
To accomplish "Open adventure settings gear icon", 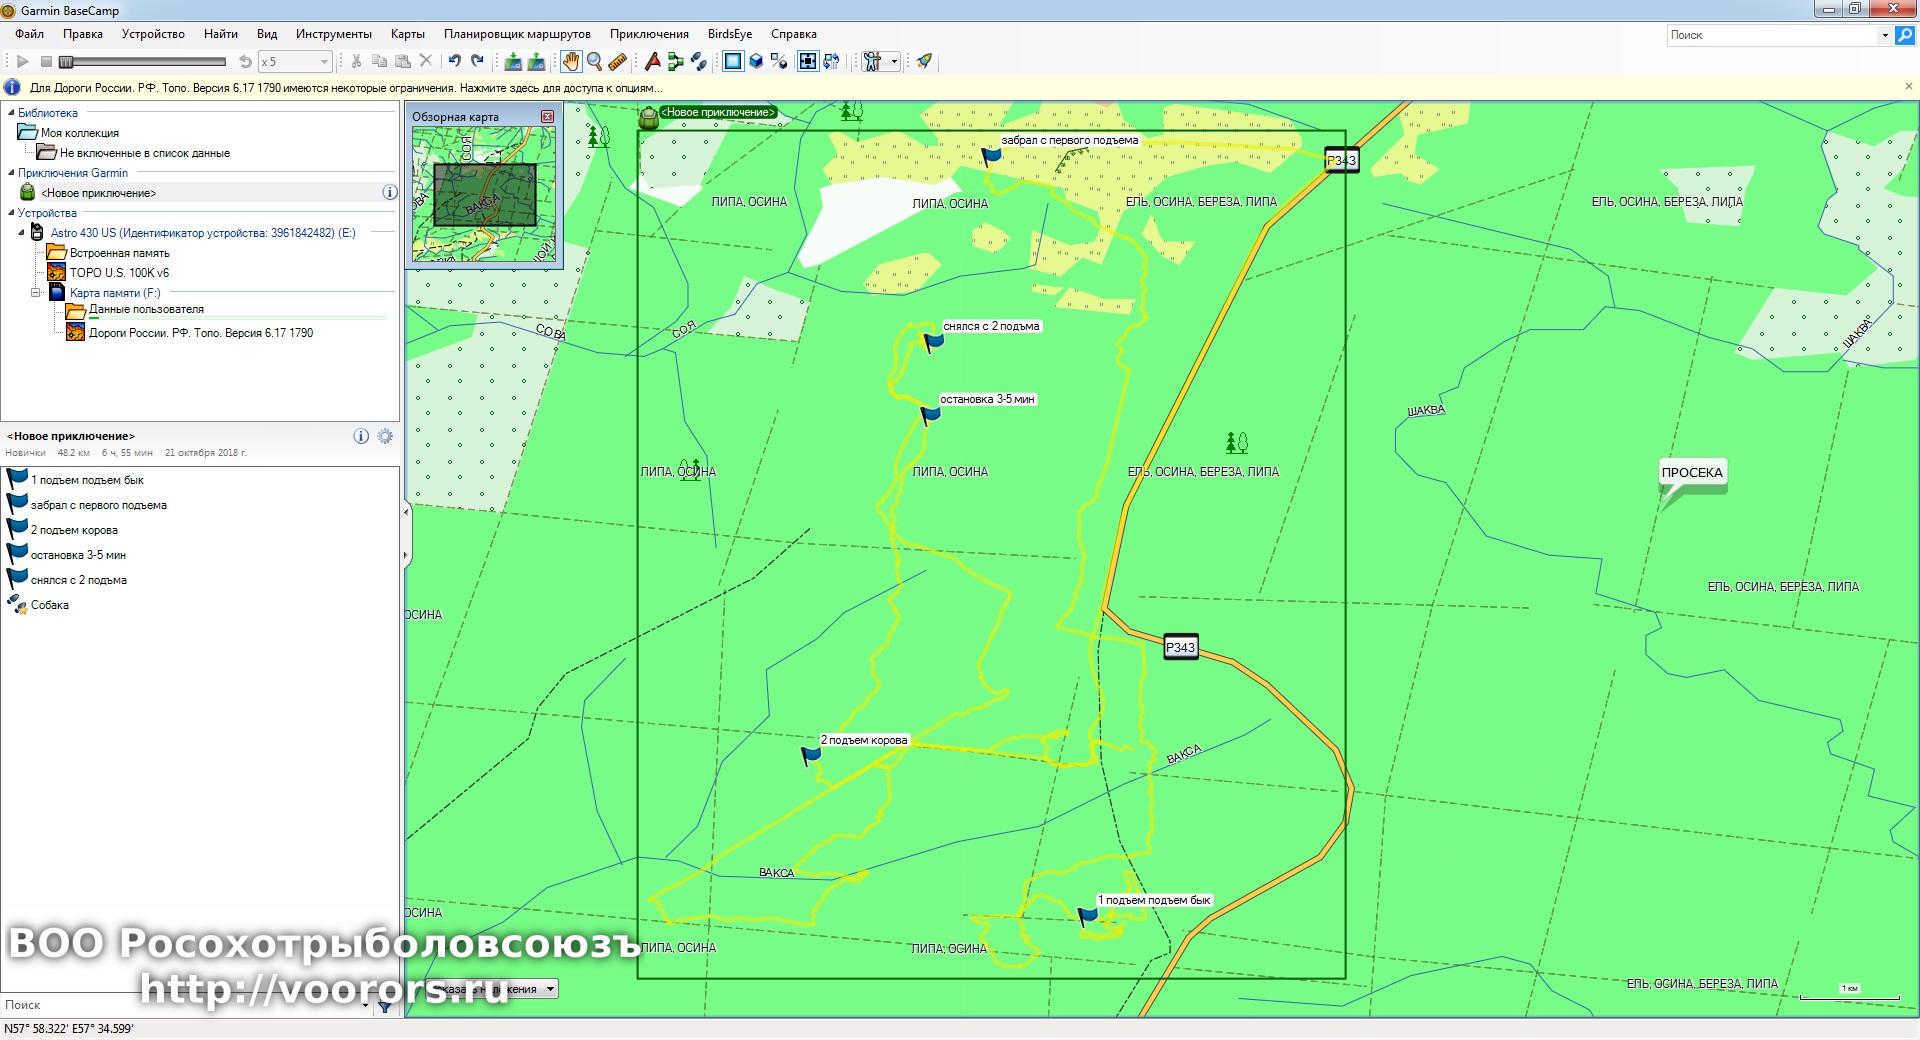I will click(385, 437).
